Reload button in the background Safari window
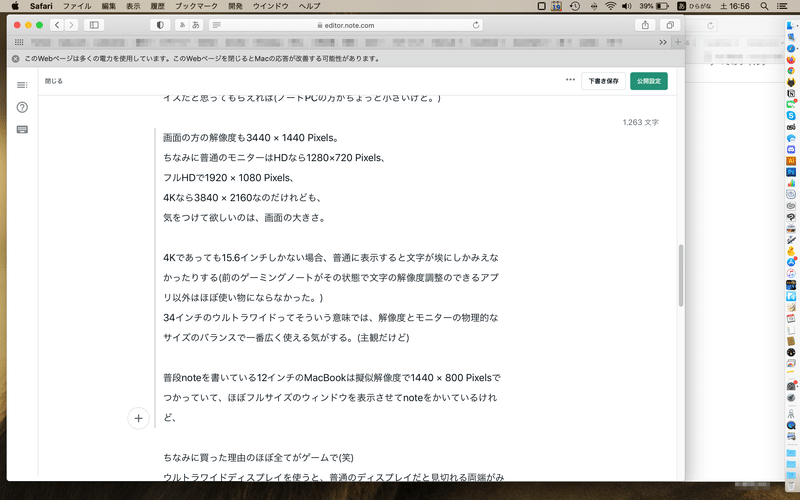Image resolution: width=800 pixels, height=500 pixels. tap(710, 25)
